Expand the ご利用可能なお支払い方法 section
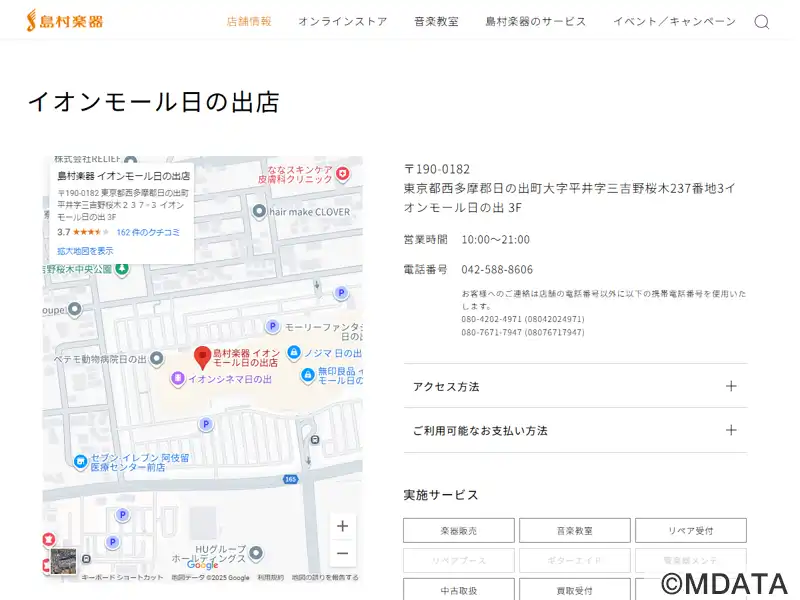800x600 pixels. click(575, 430)
